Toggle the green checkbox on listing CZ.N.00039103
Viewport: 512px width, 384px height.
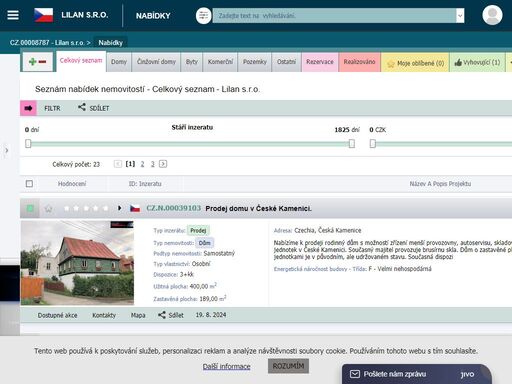click(30, 208)
